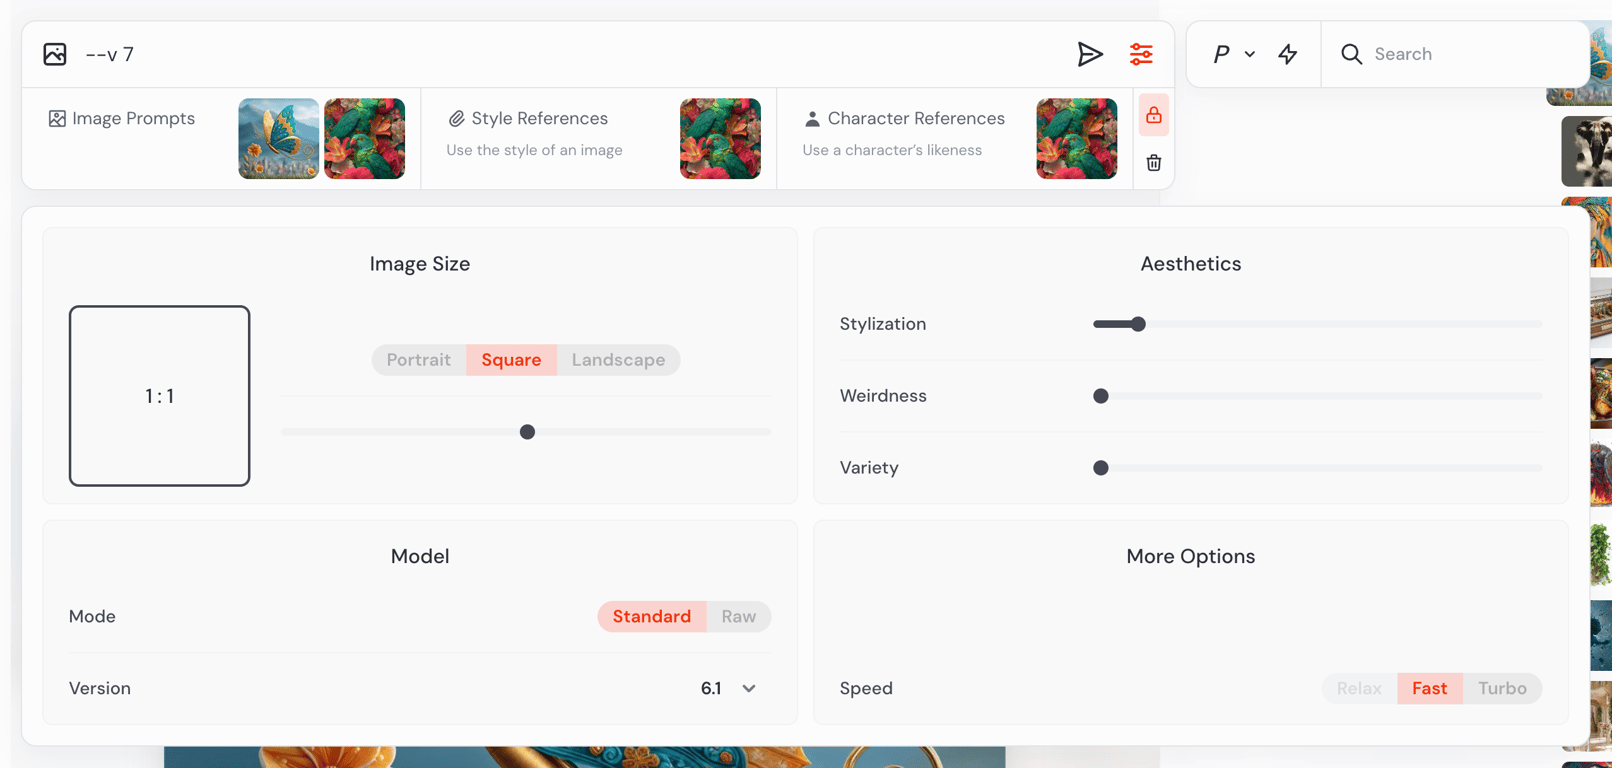Viewport: 1612px width, 768px height.
Task: Click the Variety label
Action: 869,468
